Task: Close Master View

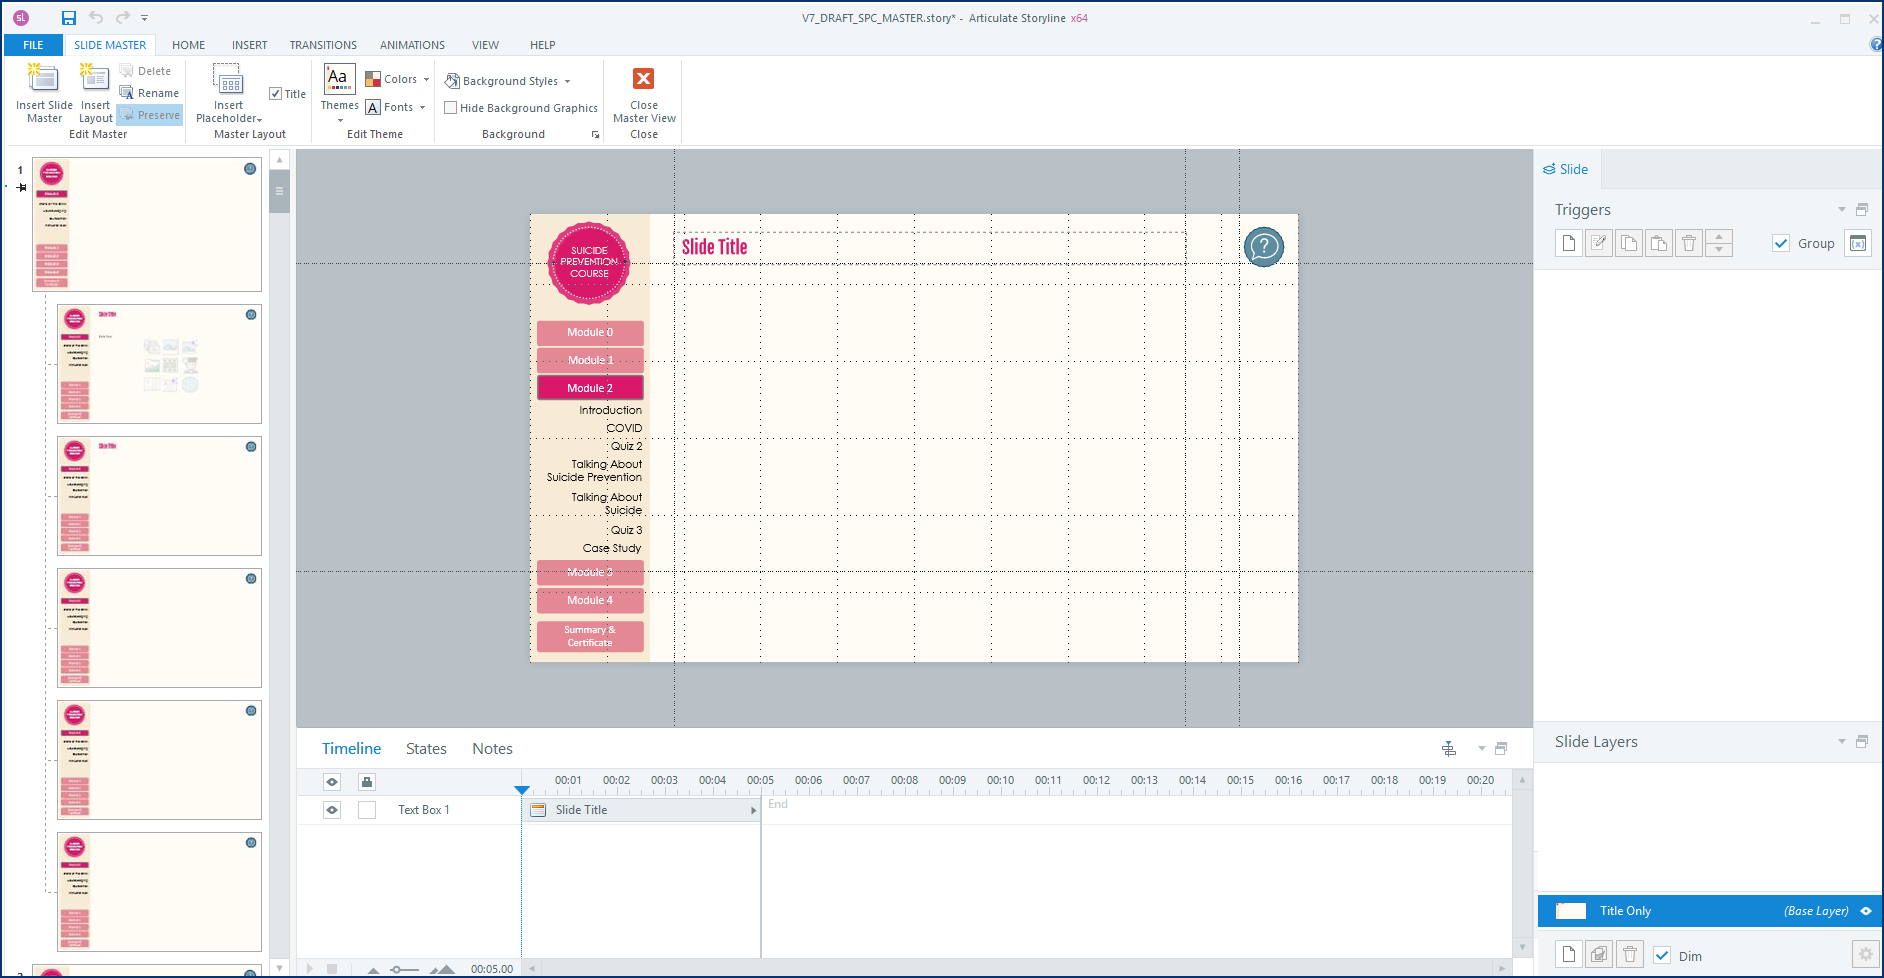Action: [644, 93]
